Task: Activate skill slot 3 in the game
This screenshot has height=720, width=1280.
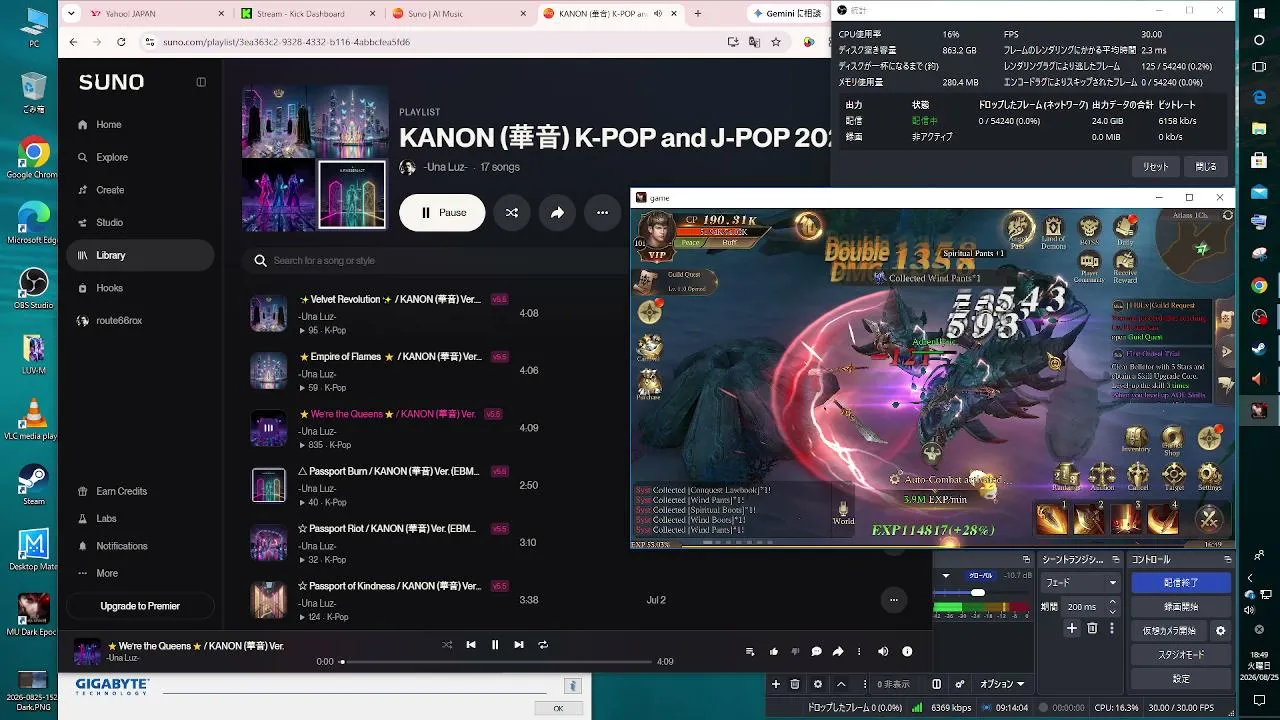Action: point(1125,518)
